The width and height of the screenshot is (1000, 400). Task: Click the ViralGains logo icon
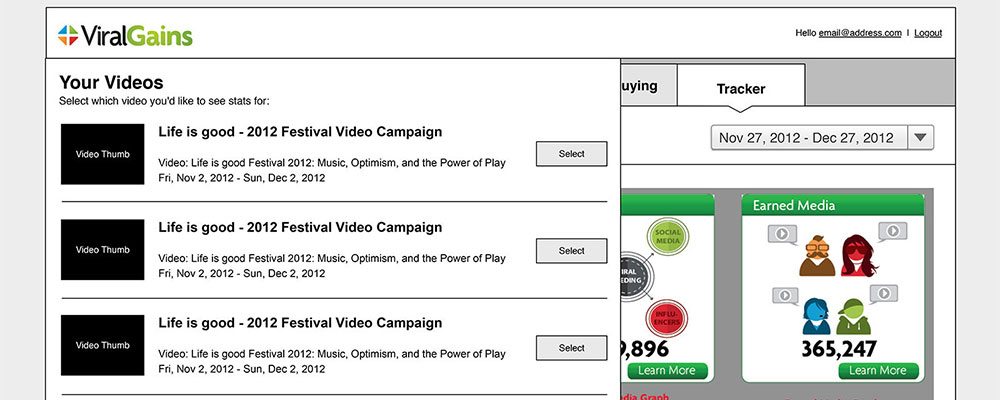click(68, 35)
